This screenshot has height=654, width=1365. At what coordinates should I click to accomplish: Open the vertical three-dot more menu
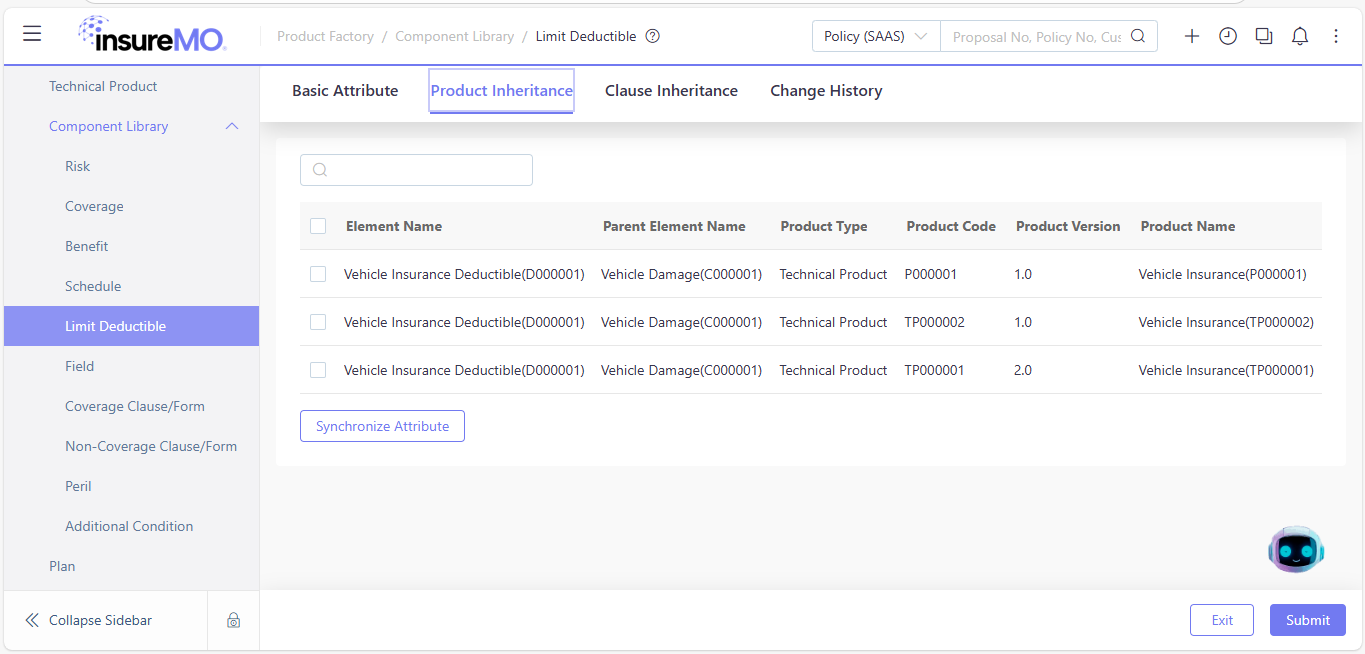[1336, 36]
